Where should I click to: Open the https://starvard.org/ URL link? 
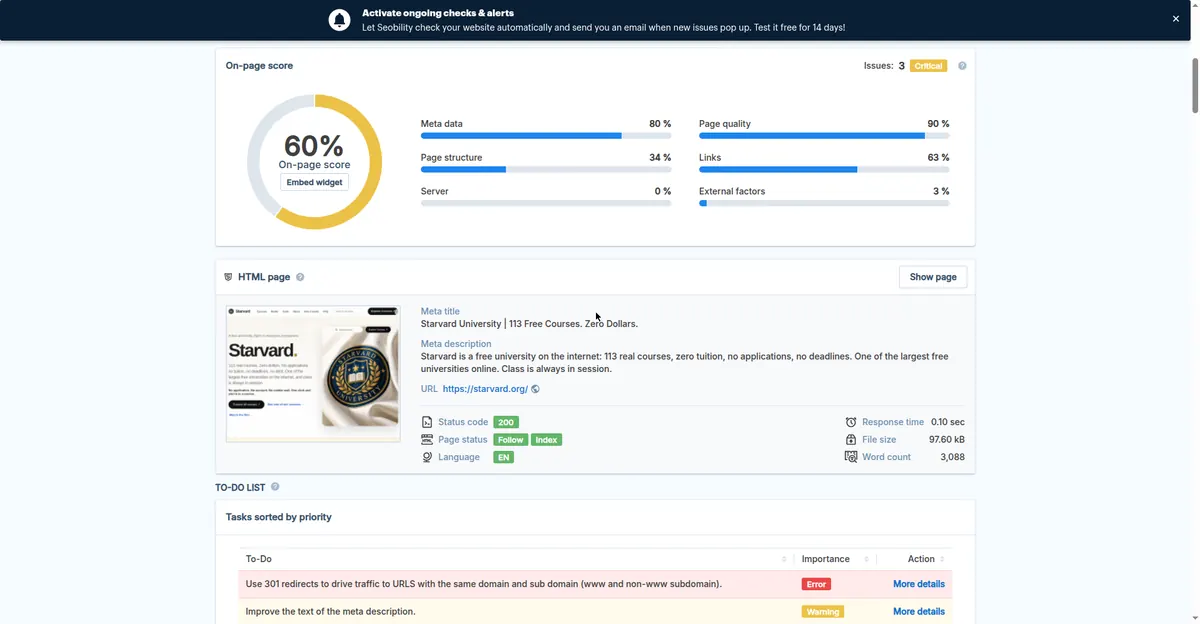click(485, 389)
